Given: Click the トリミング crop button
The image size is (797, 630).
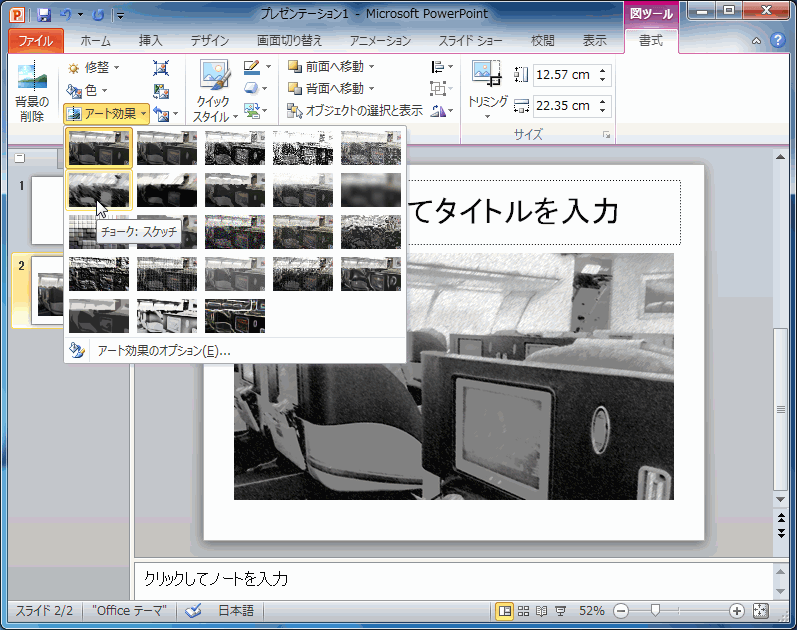Looking at the screenshot, I should [x=487, y=91].
